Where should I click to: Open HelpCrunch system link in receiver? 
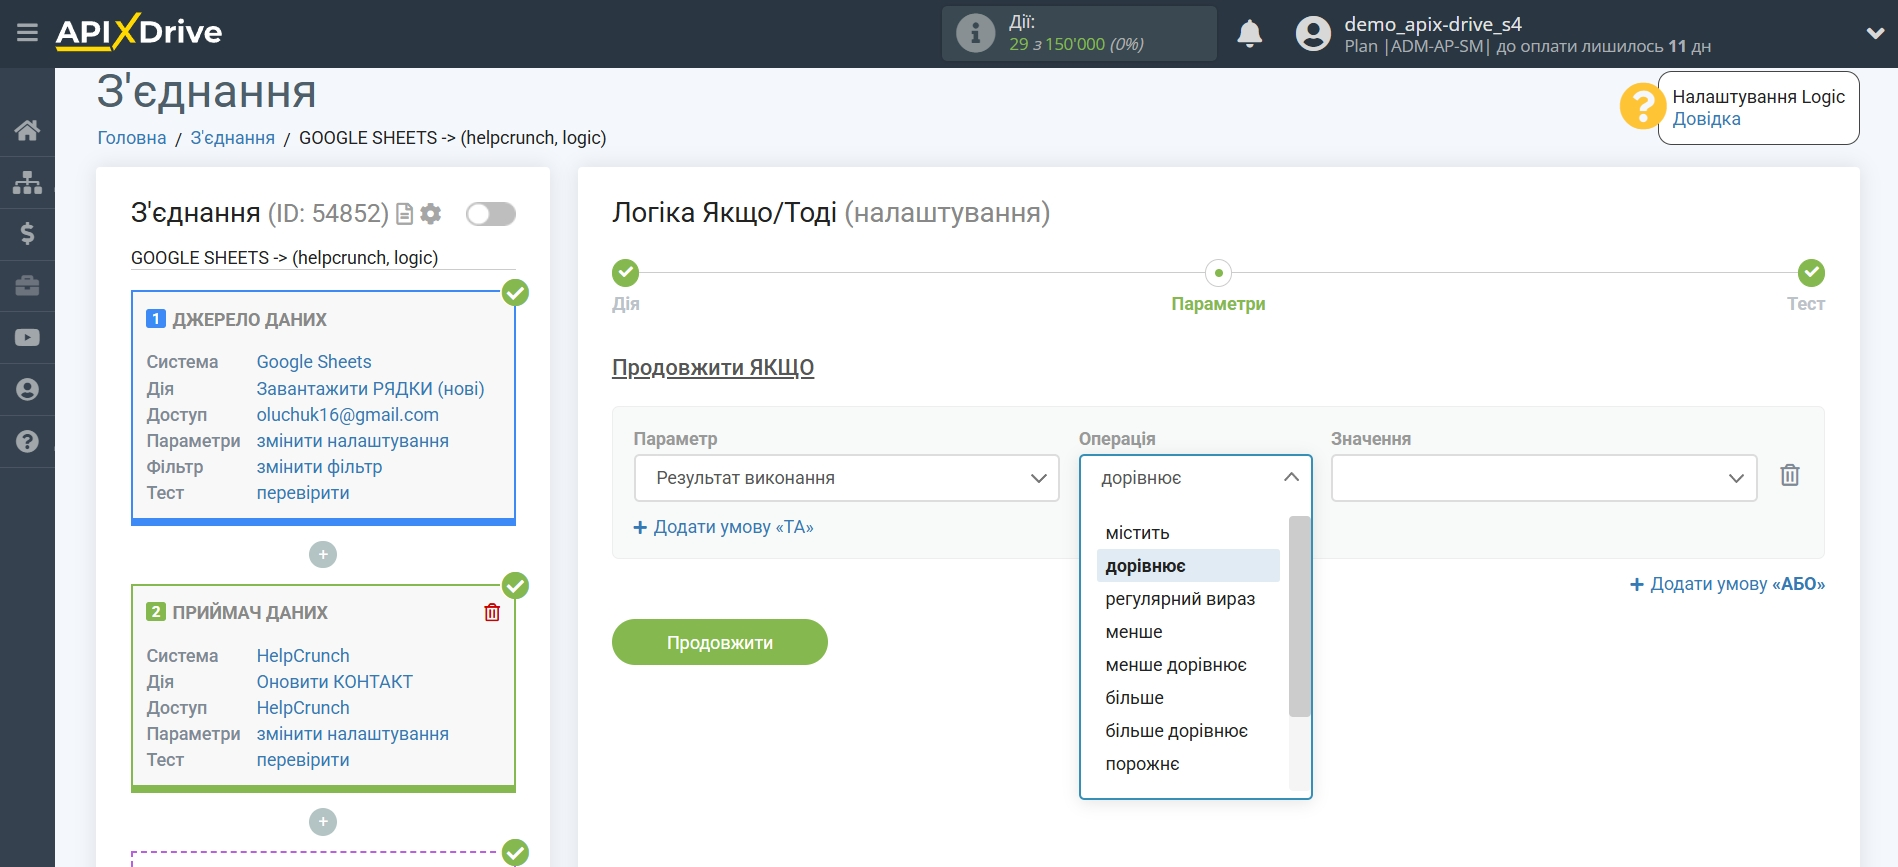[x=303, y=656]
